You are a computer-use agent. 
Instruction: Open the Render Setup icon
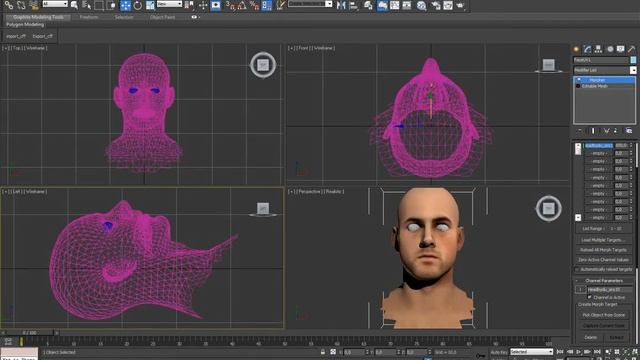436,5
